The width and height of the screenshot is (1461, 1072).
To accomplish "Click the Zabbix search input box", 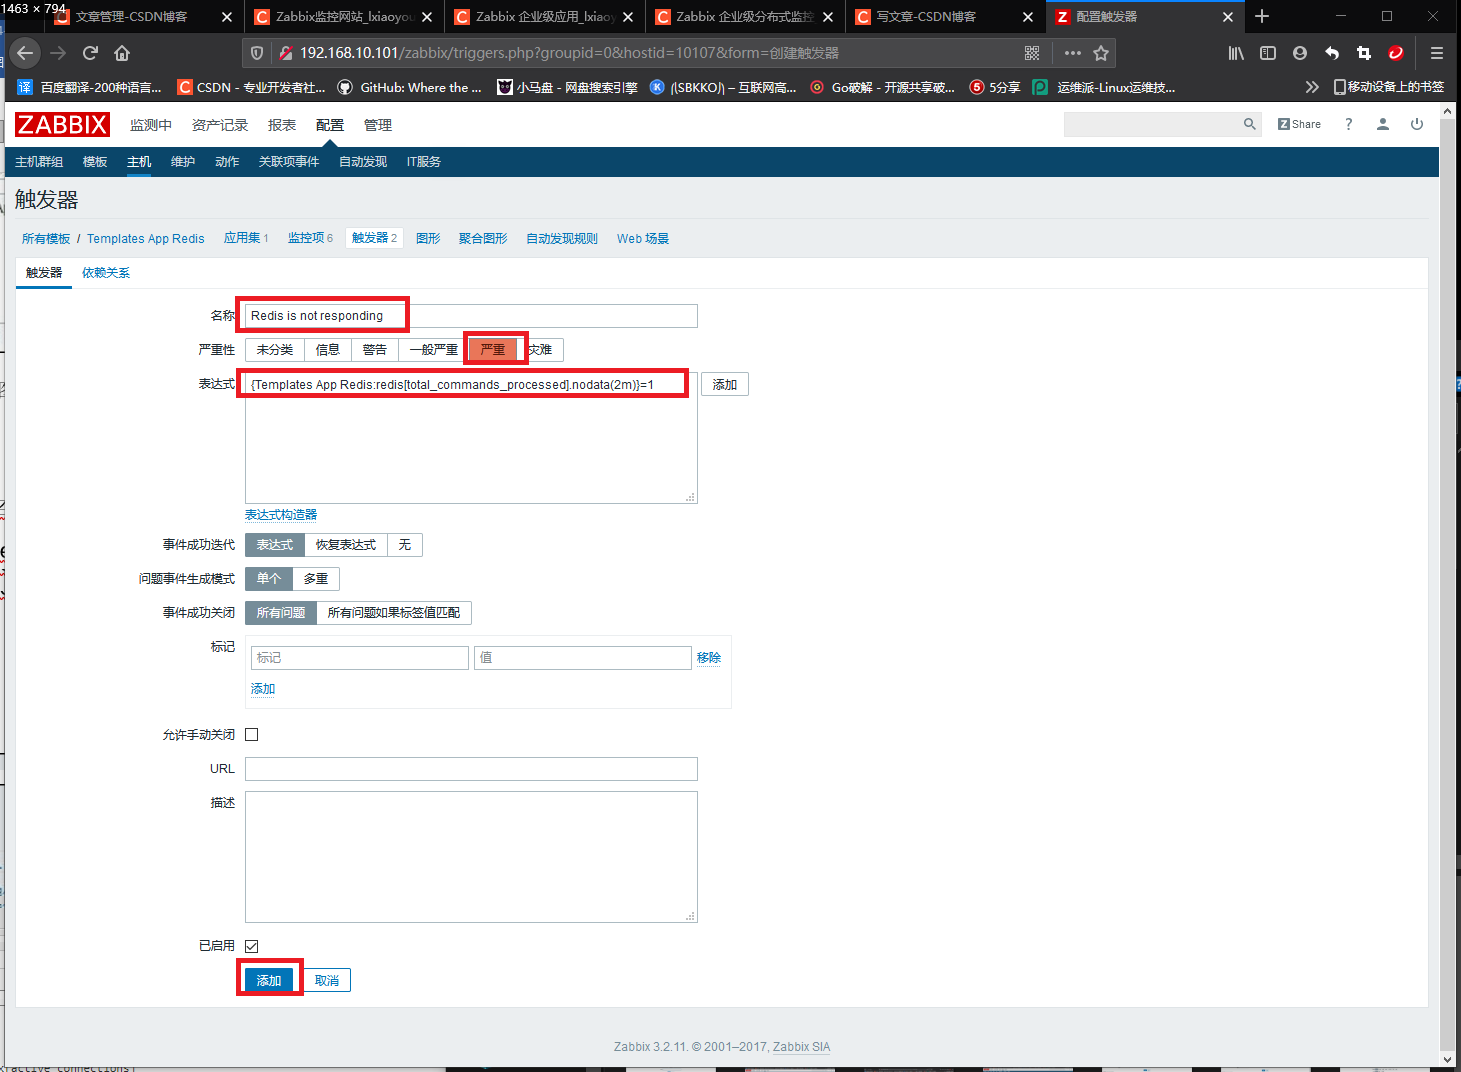I will click(1152, 124).
